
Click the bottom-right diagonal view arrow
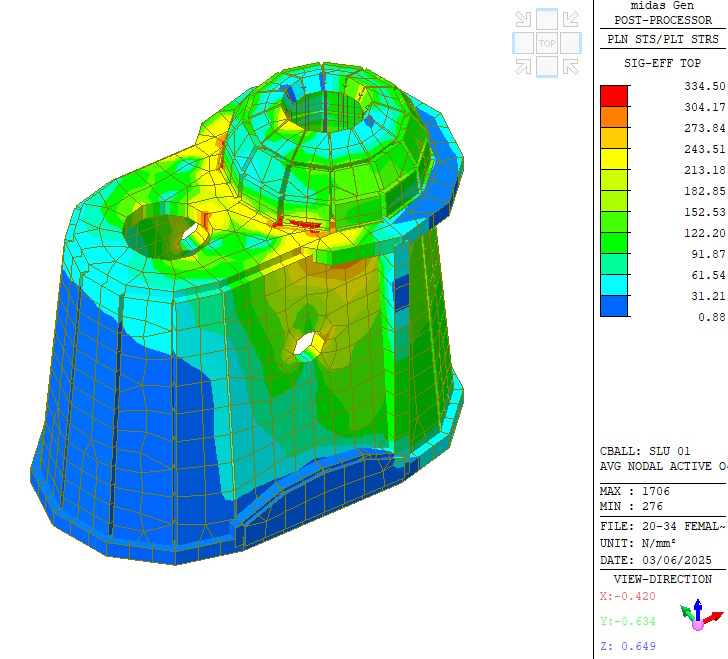point(570,66)
